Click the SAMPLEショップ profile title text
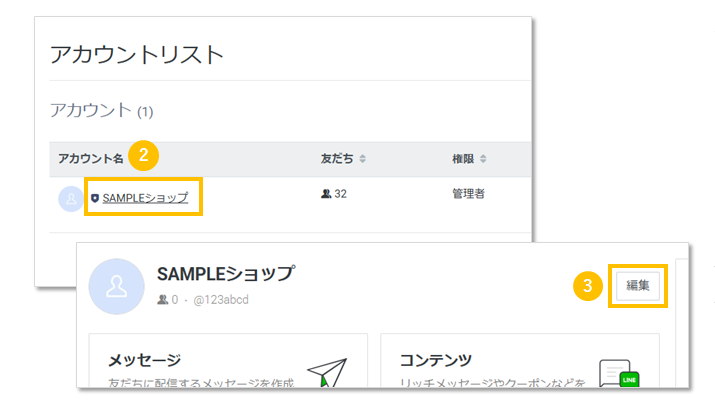The image size is (715, 407). (x=225, y=273)
